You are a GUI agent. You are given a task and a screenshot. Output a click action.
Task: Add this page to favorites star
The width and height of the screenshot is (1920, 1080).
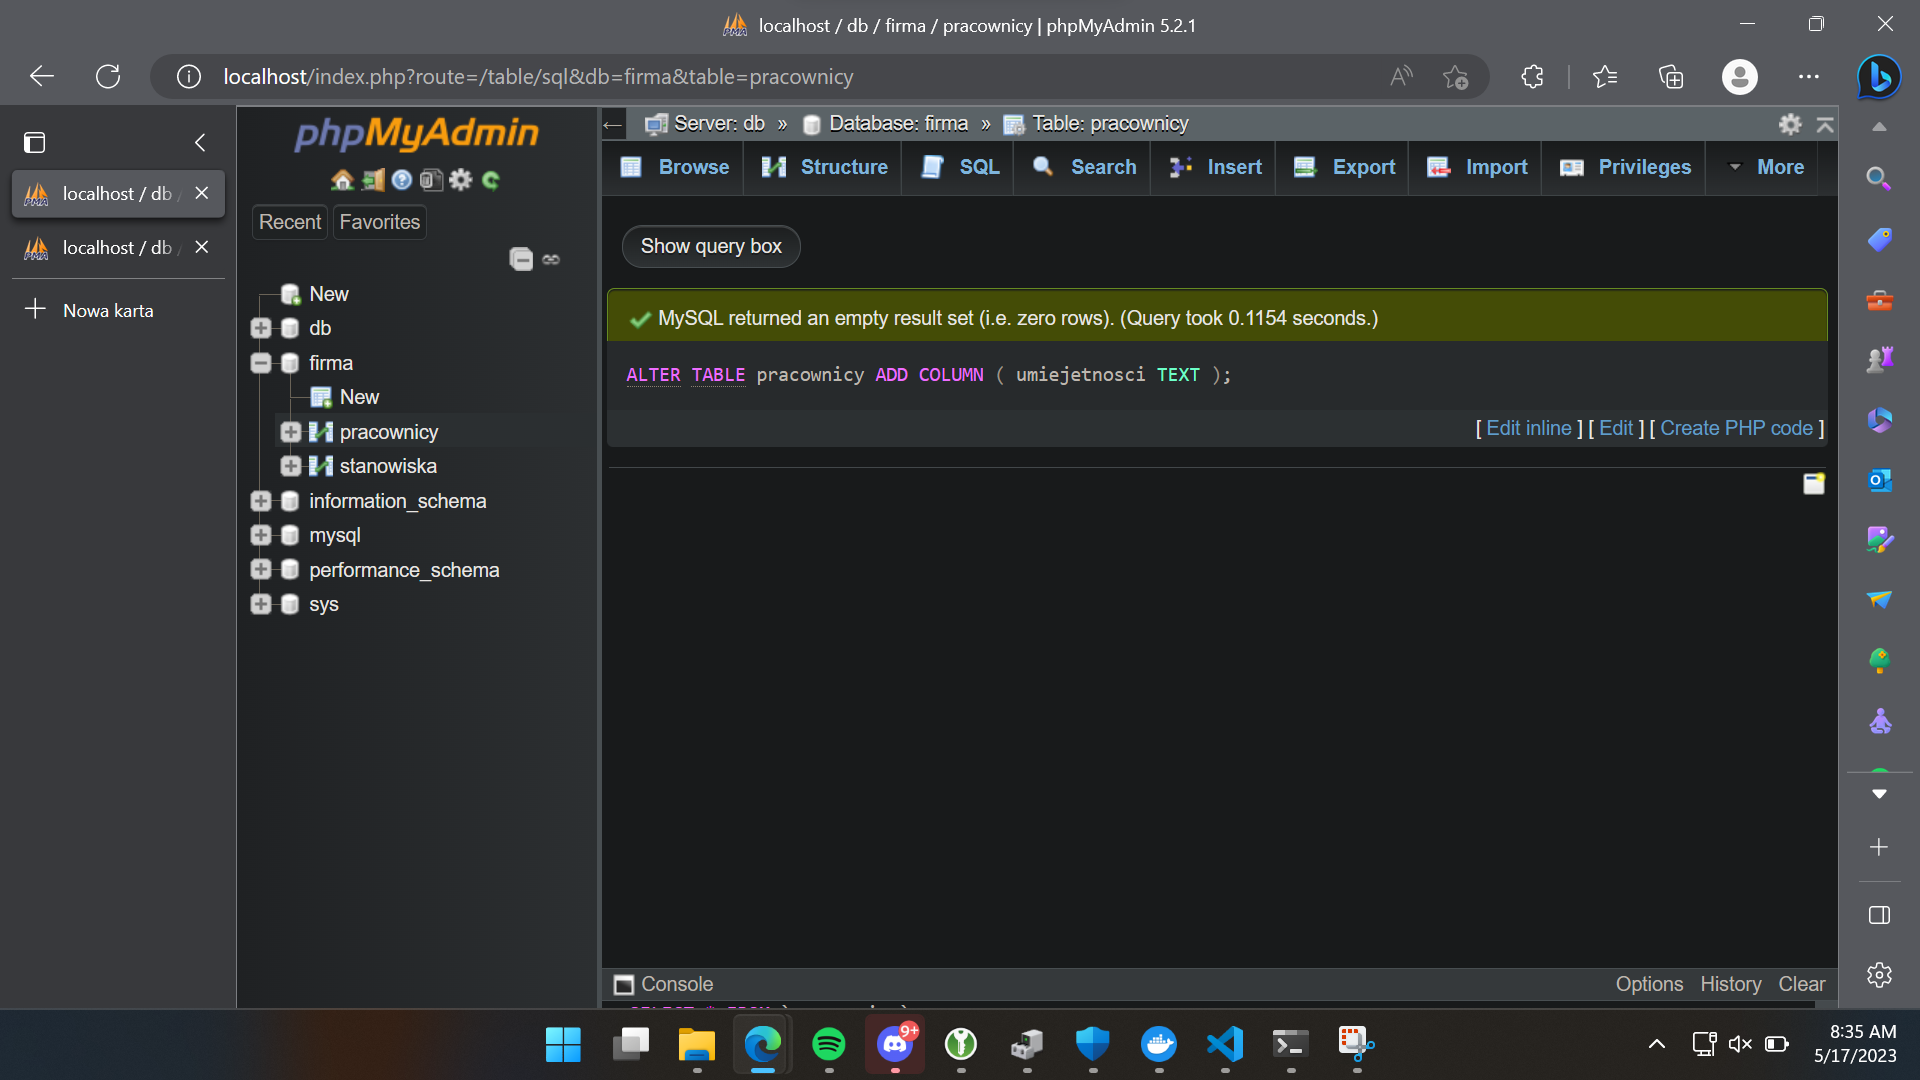pos(1455,77)
